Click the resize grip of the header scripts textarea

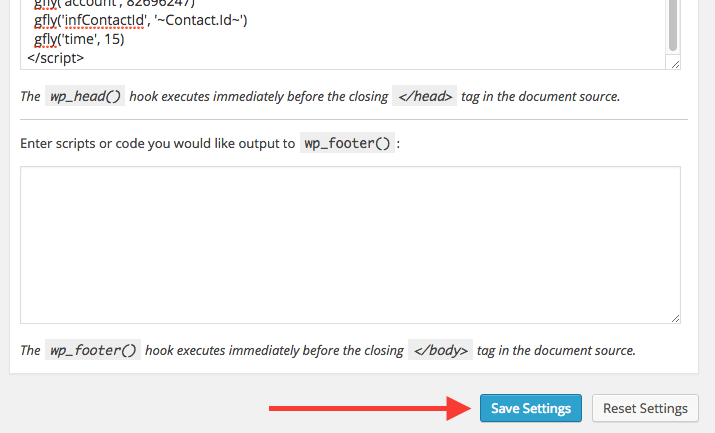(675, 64)
